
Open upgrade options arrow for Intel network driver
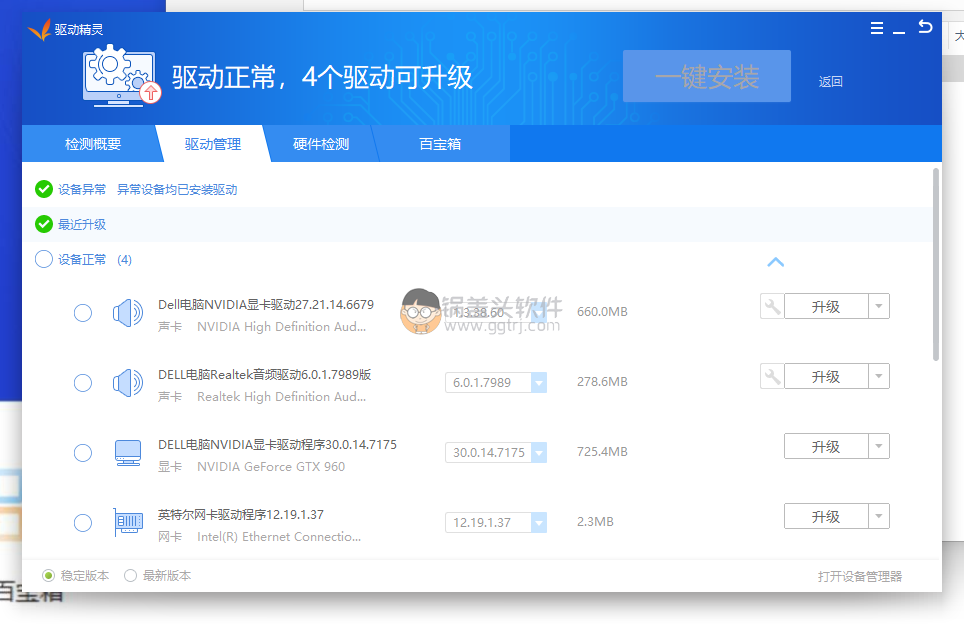pyautogui.click(x=879, y=516)
